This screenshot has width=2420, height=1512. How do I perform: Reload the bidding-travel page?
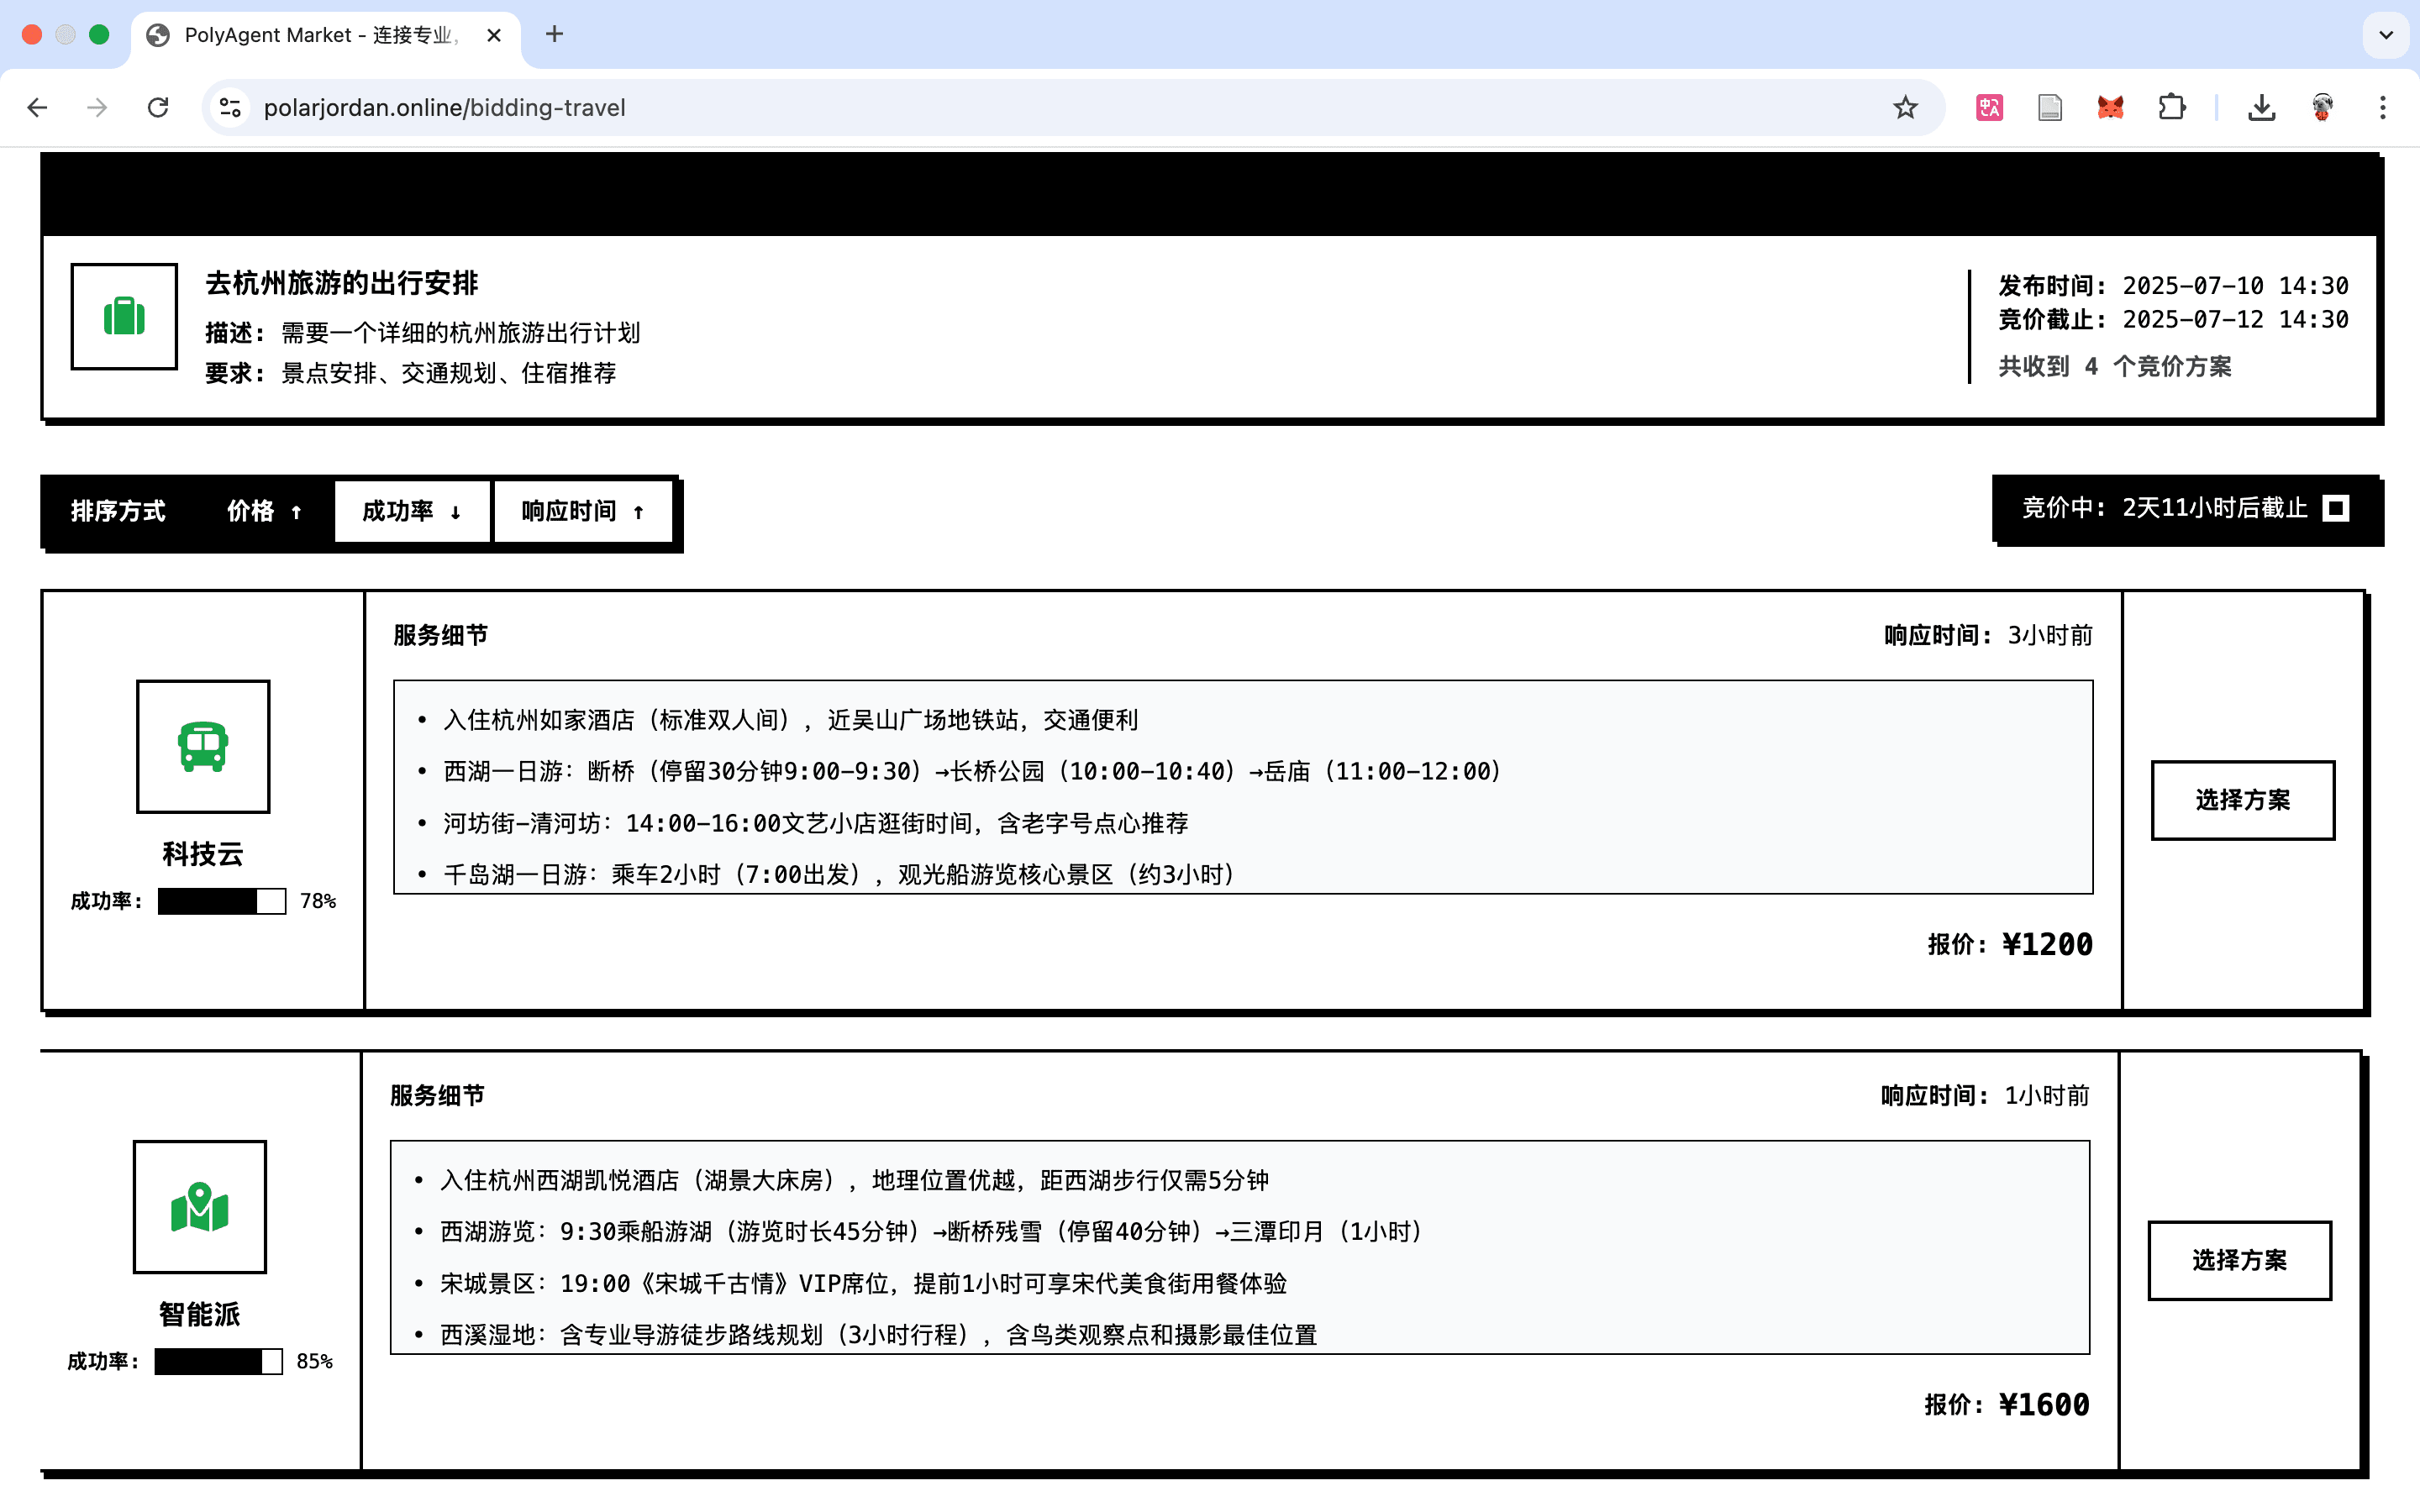pos(158,107)
